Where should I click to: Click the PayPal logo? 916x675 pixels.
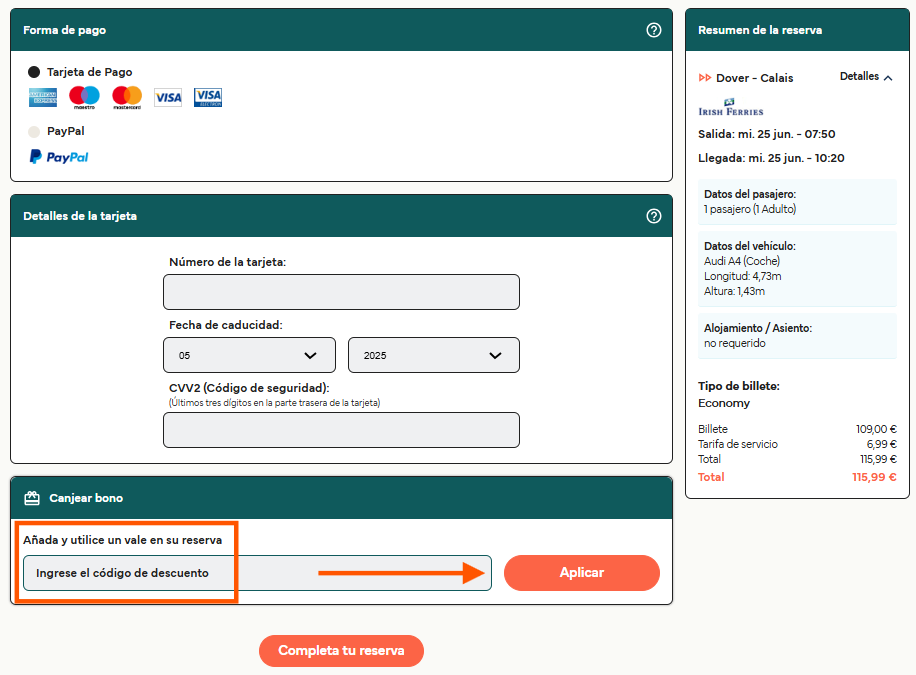point(59,157)
